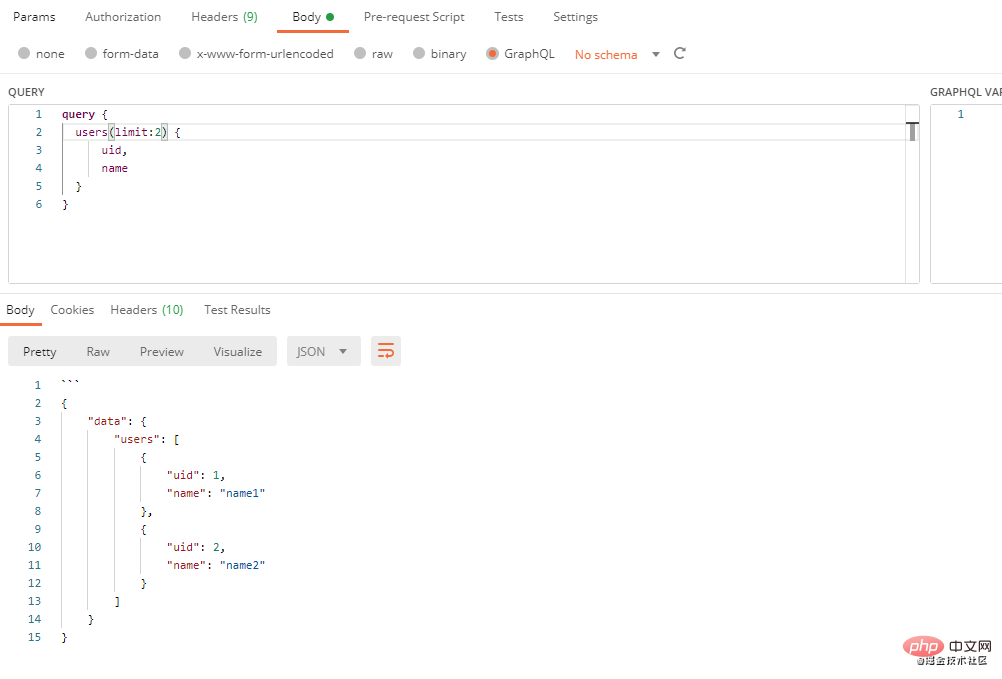The image size is (1002, 679).
Task: Click the "uid": 2 response line
Action: 196,547
